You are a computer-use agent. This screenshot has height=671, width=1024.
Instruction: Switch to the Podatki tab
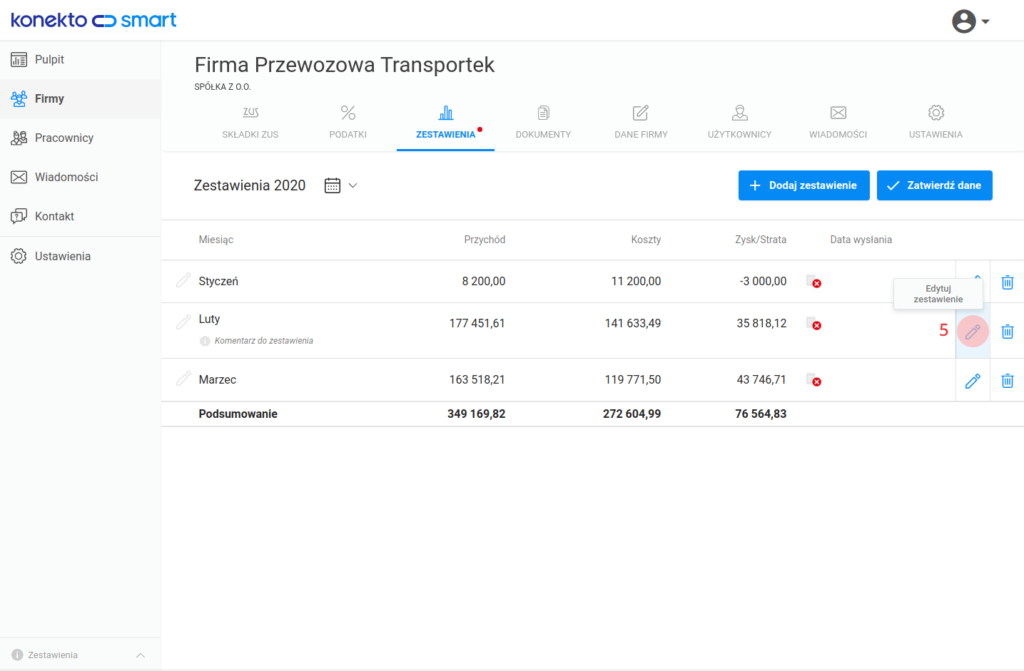[x=348, y=123]
